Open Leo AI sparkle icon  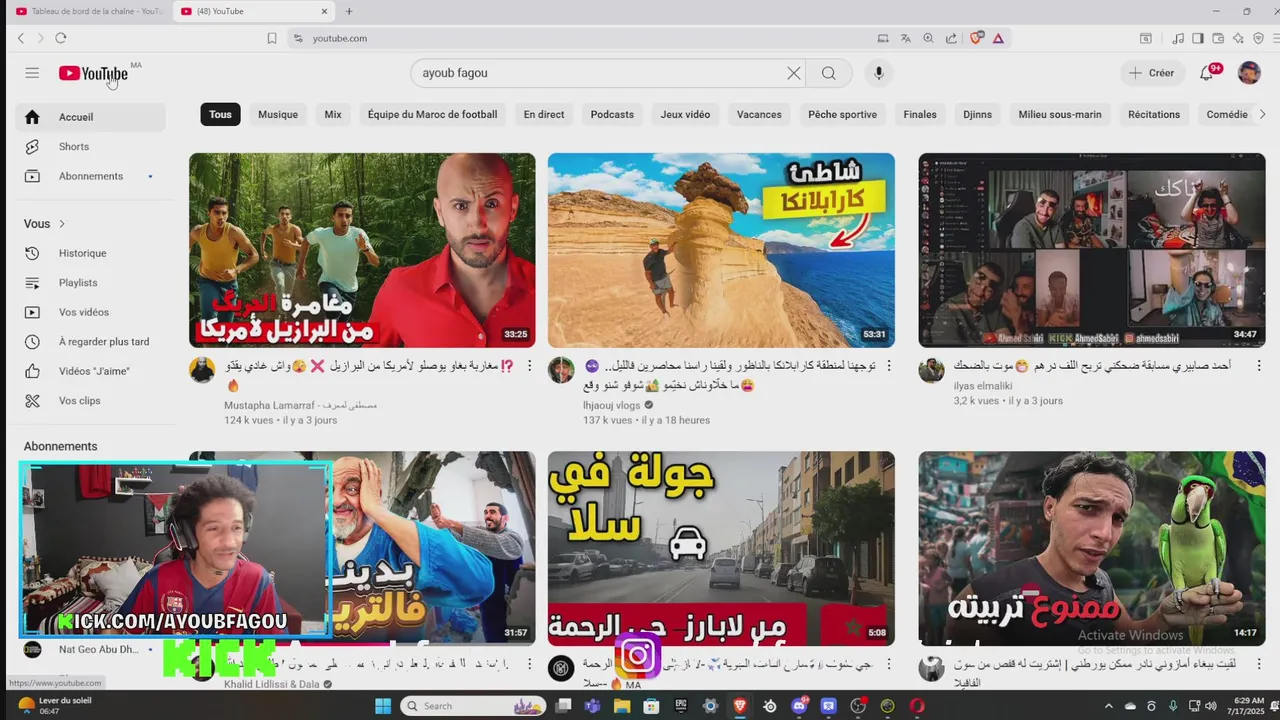coord(1238,38)
